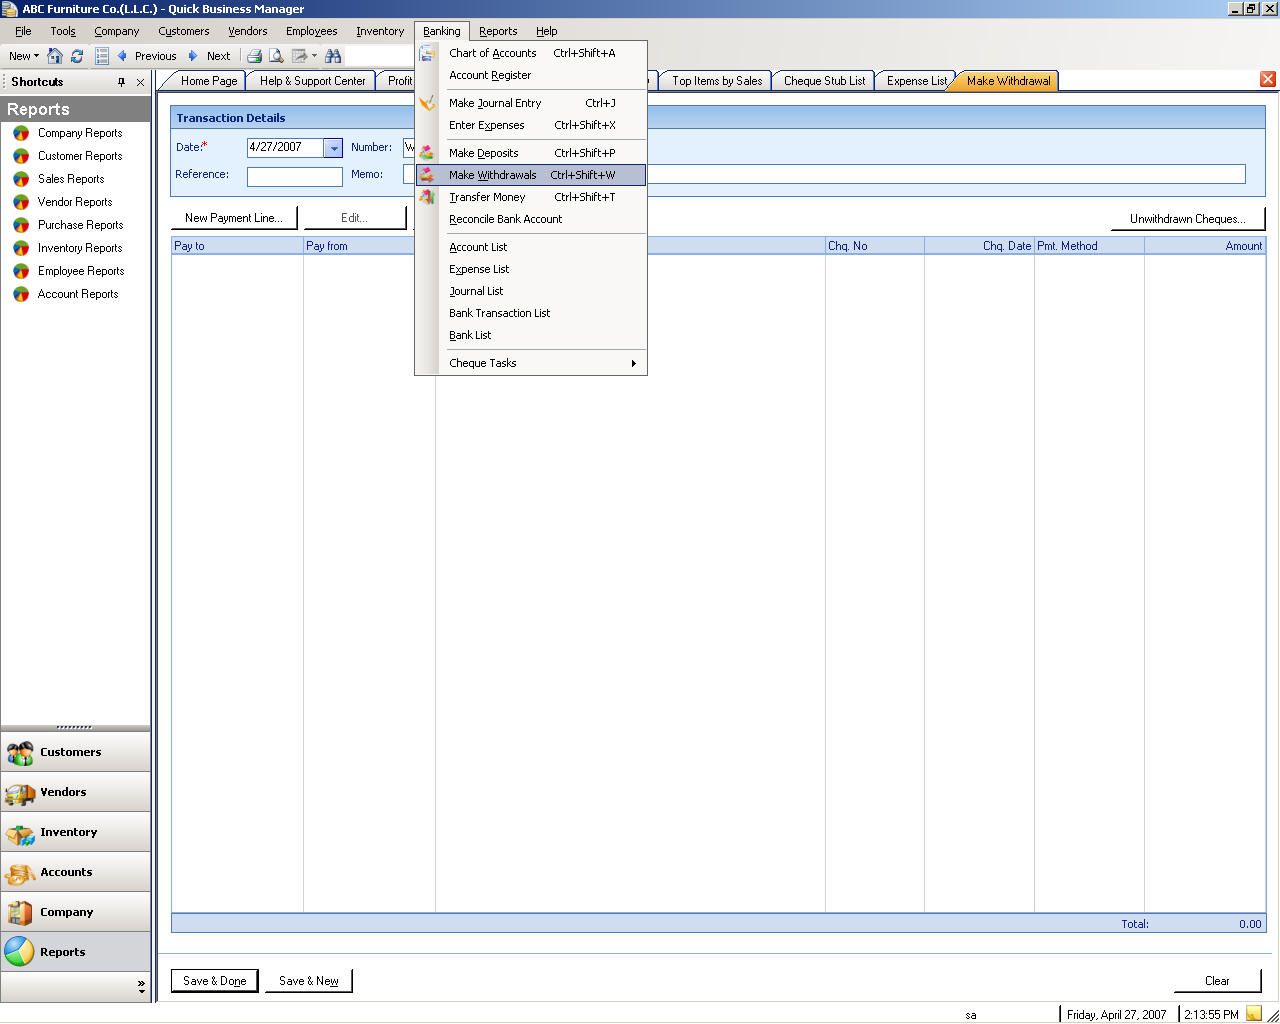Open the Employees menu
The image size is (1280, 1024).
click(x=312, y=31)
